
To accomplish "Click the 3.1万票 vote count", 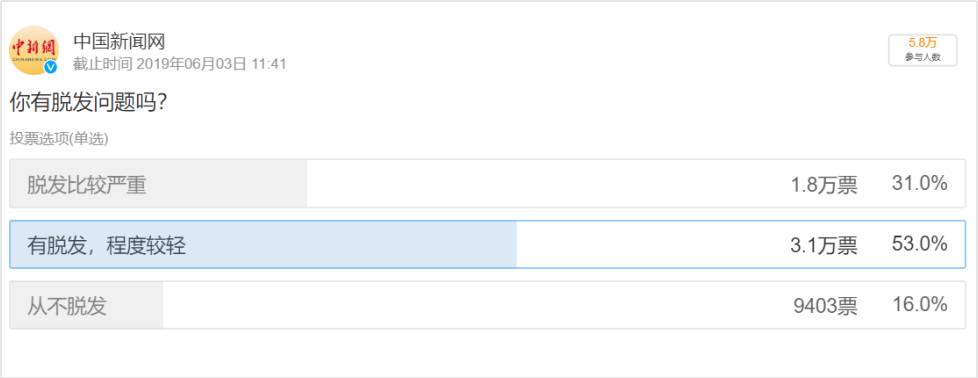I will tap(823, 245).
